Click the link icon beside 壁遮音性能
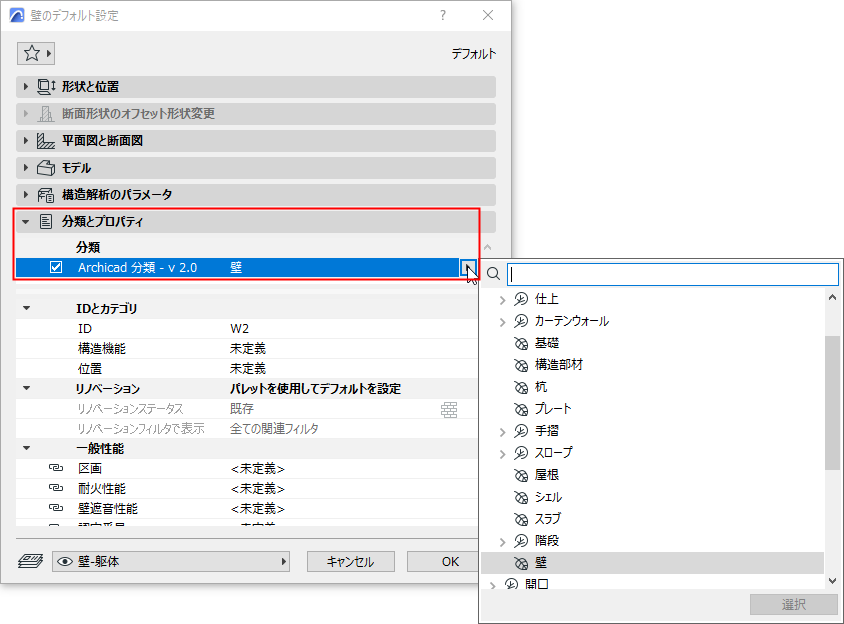Viewport: 844px width, 624px height. pos(55,508)
